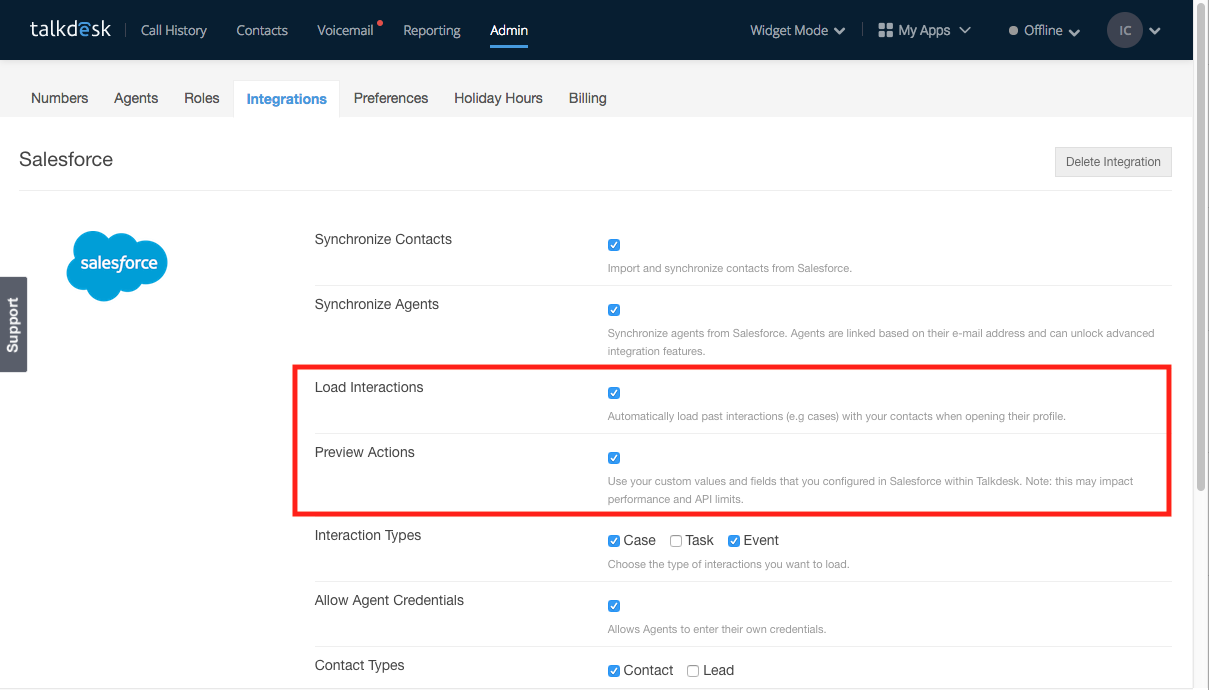Toggle the Synchronize Contacts checkbox
This screenshot has height=690, width=1209.
[614, 245]
